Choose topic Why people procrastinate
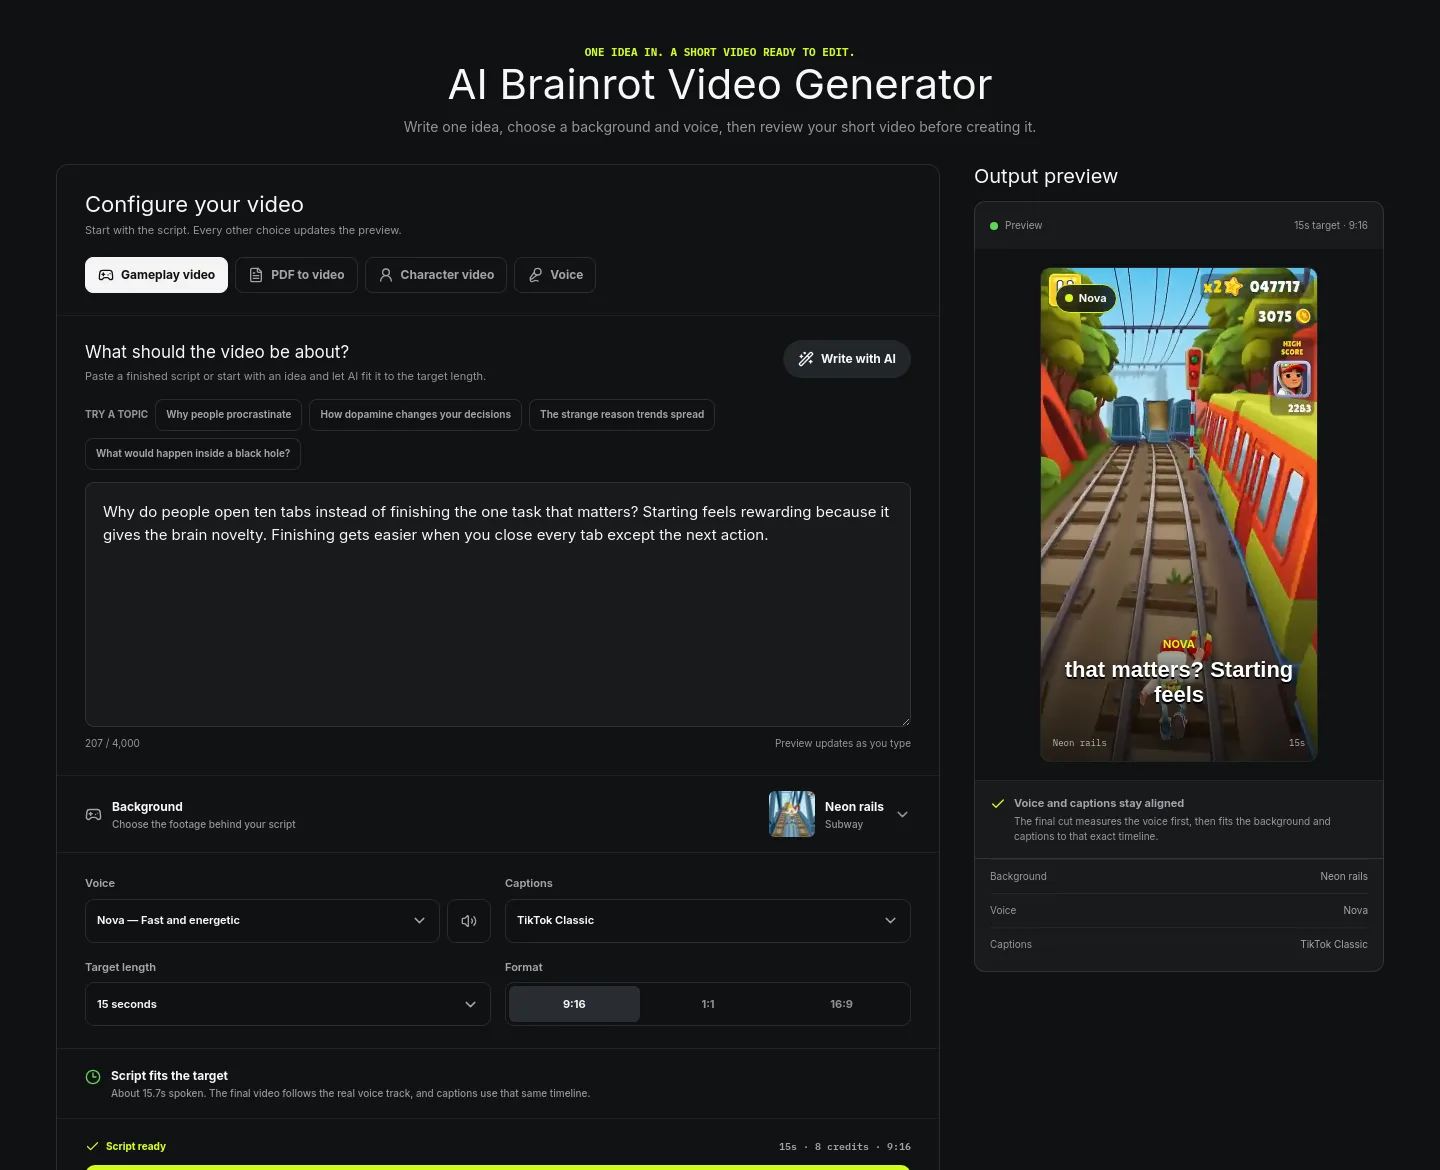This screenshot has height=1170, width=1440. (x=228, y=415)
